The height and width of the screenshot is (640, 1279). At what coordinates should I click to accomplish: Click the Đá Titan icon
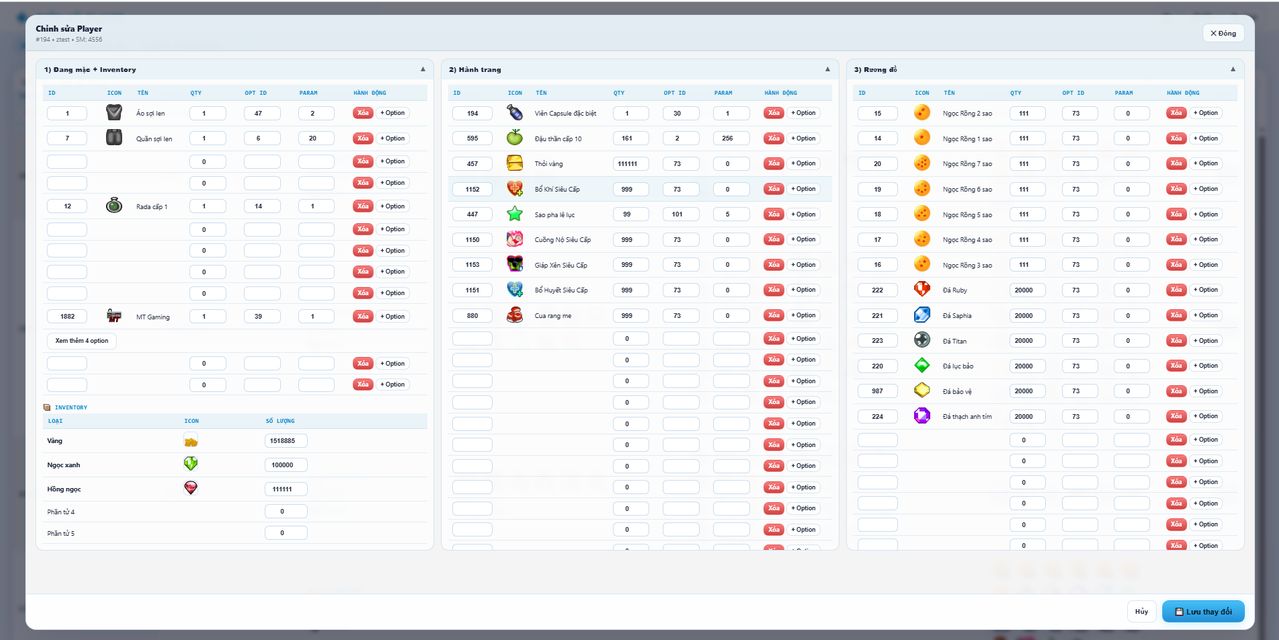point(922,340)
